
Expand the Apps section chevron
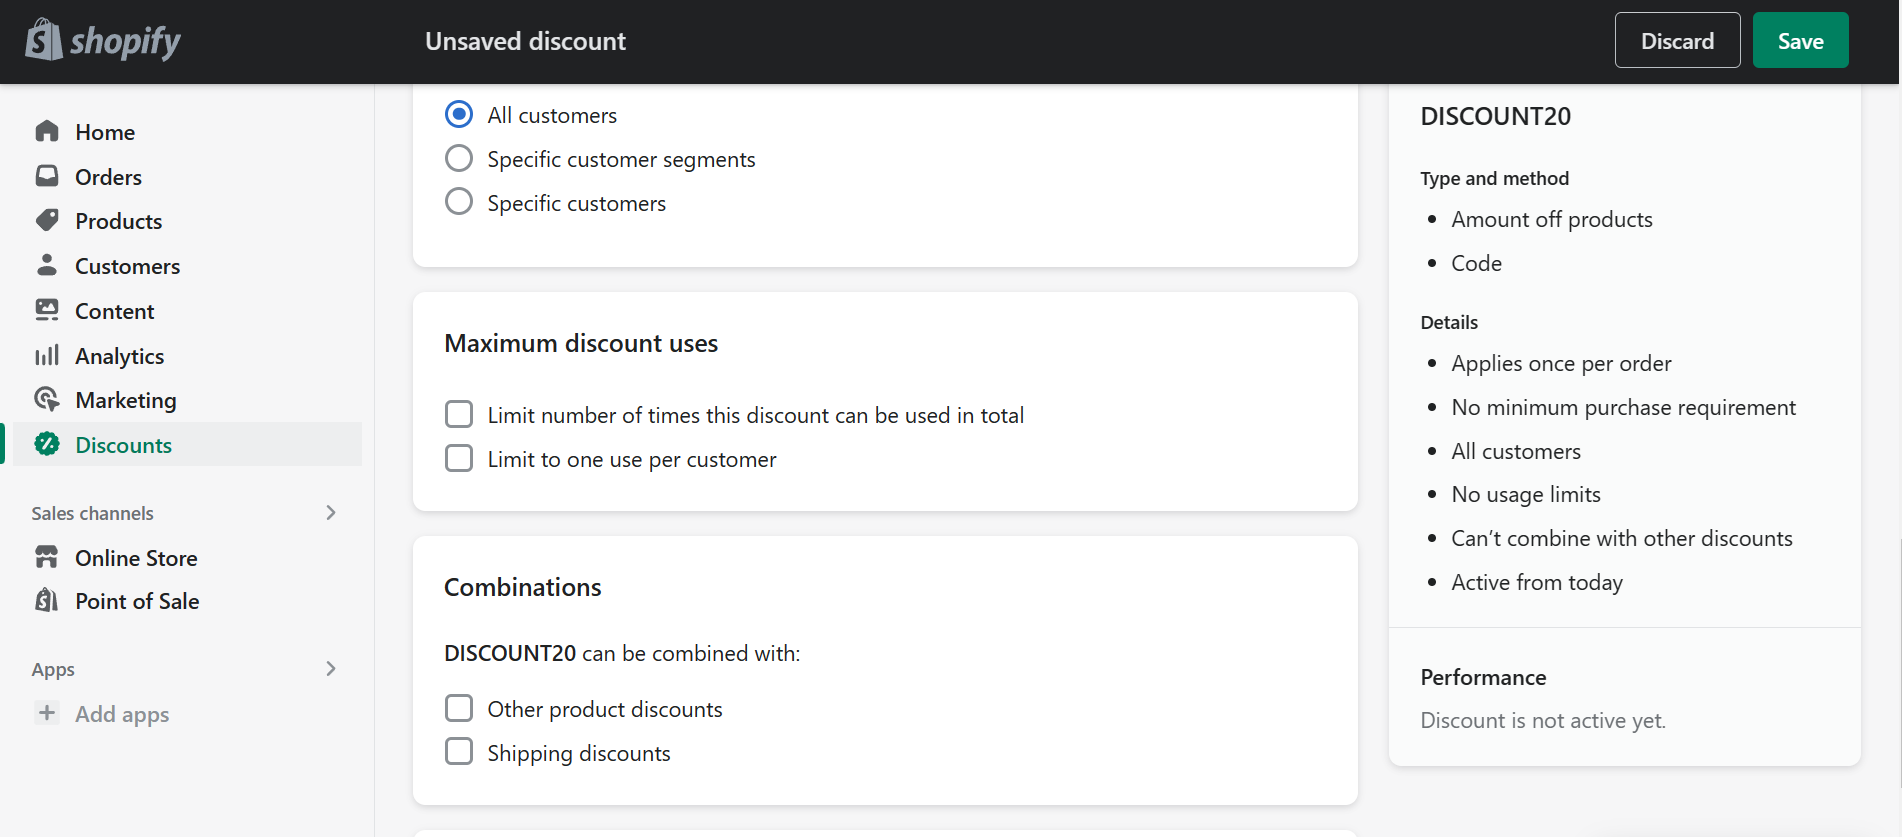[x=331, y=669]
